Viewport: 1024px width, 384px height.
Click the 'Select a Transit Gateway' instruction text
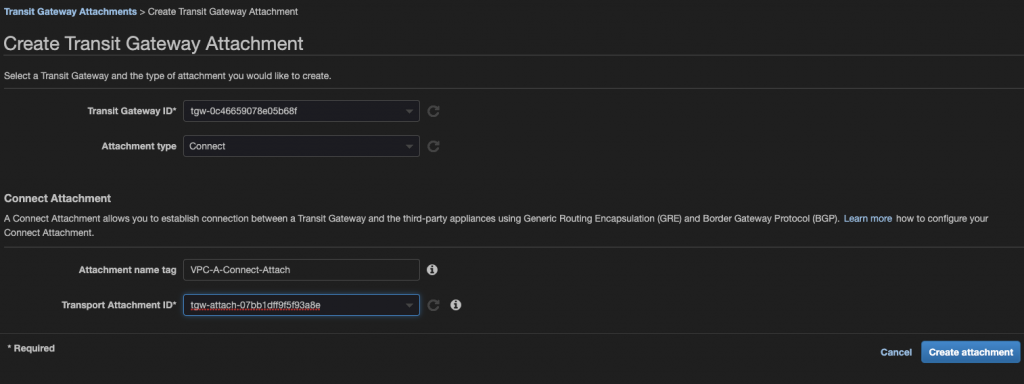coord(168,76)
